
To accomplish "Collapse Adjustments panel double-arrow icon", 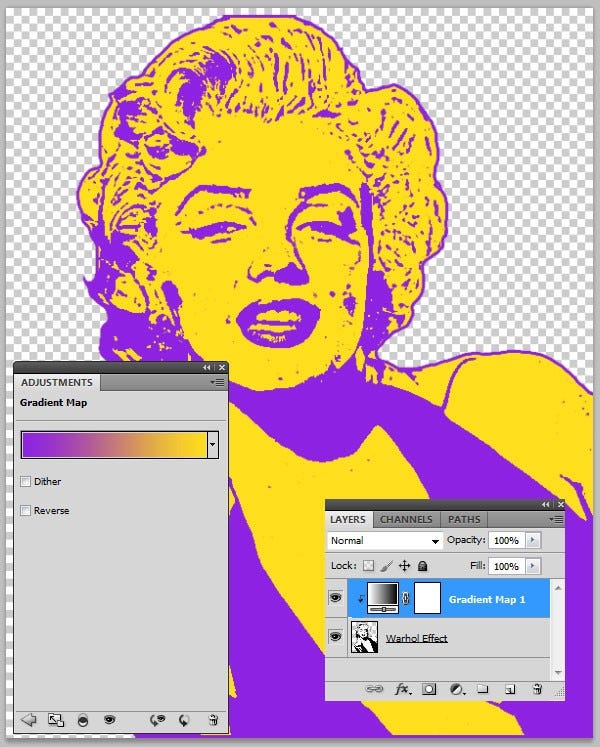I will pyautogui.click(x=206, y=367).
